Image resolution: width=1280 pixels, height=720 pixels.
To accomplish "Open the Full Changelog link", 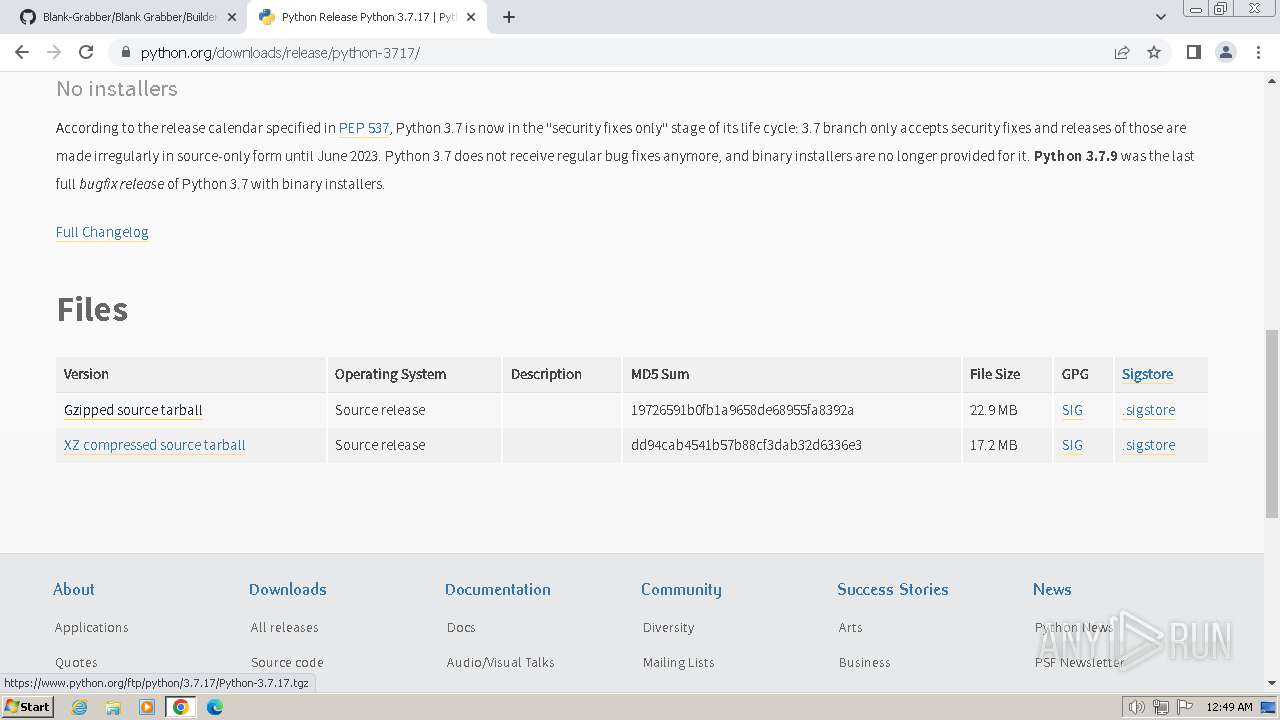I will coord(102,232).
